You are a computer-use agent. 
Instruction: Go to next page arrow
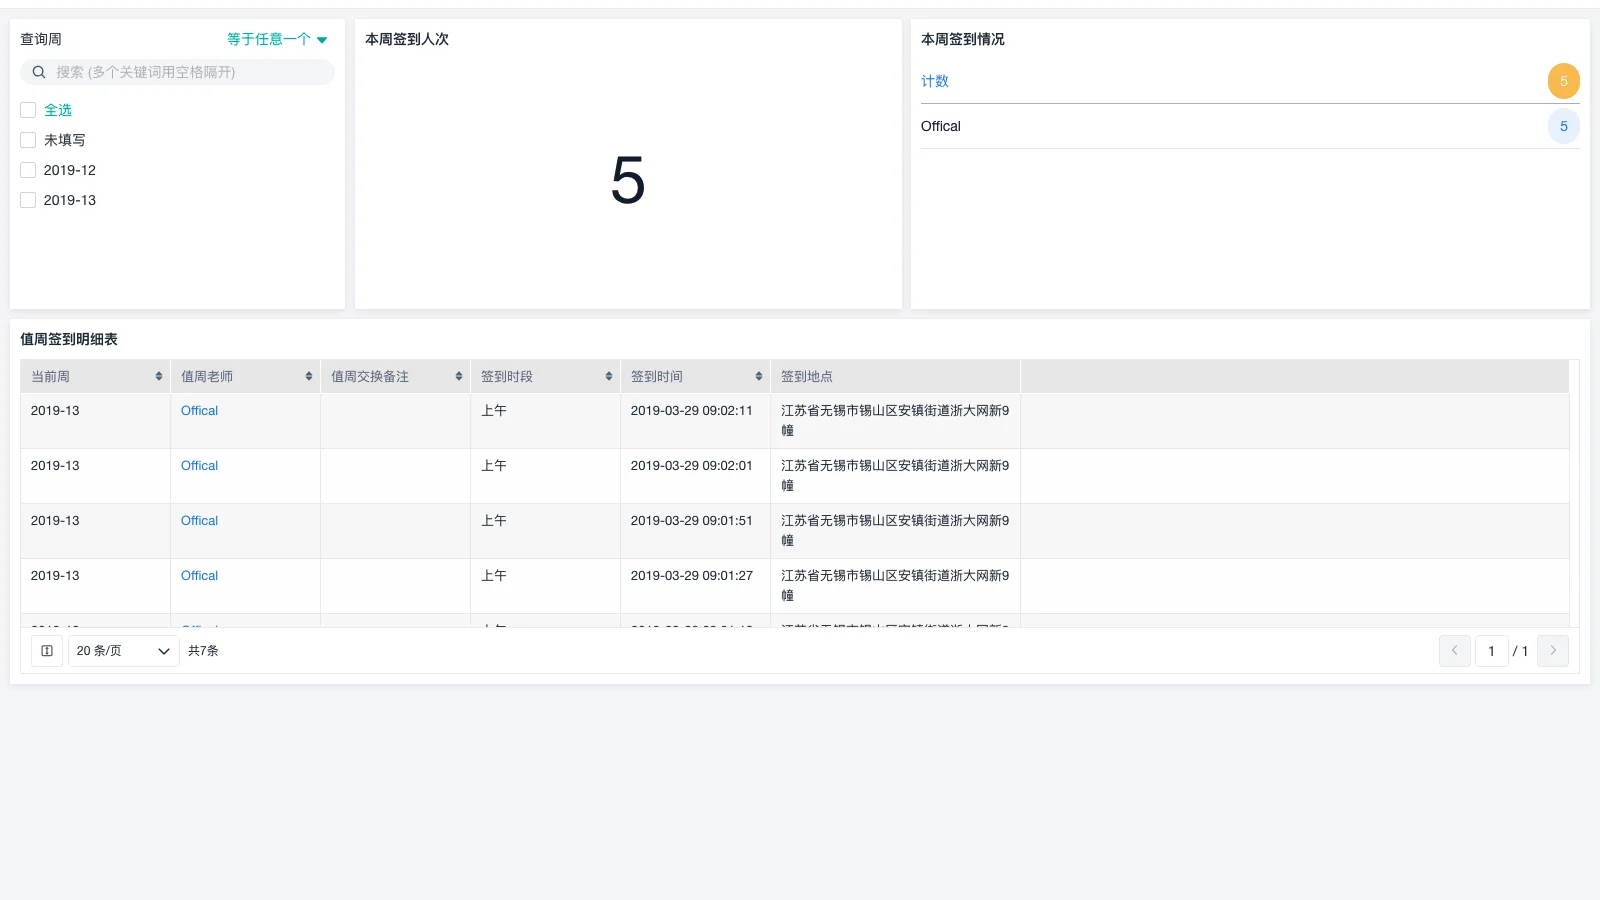[x=1552, y=651]
